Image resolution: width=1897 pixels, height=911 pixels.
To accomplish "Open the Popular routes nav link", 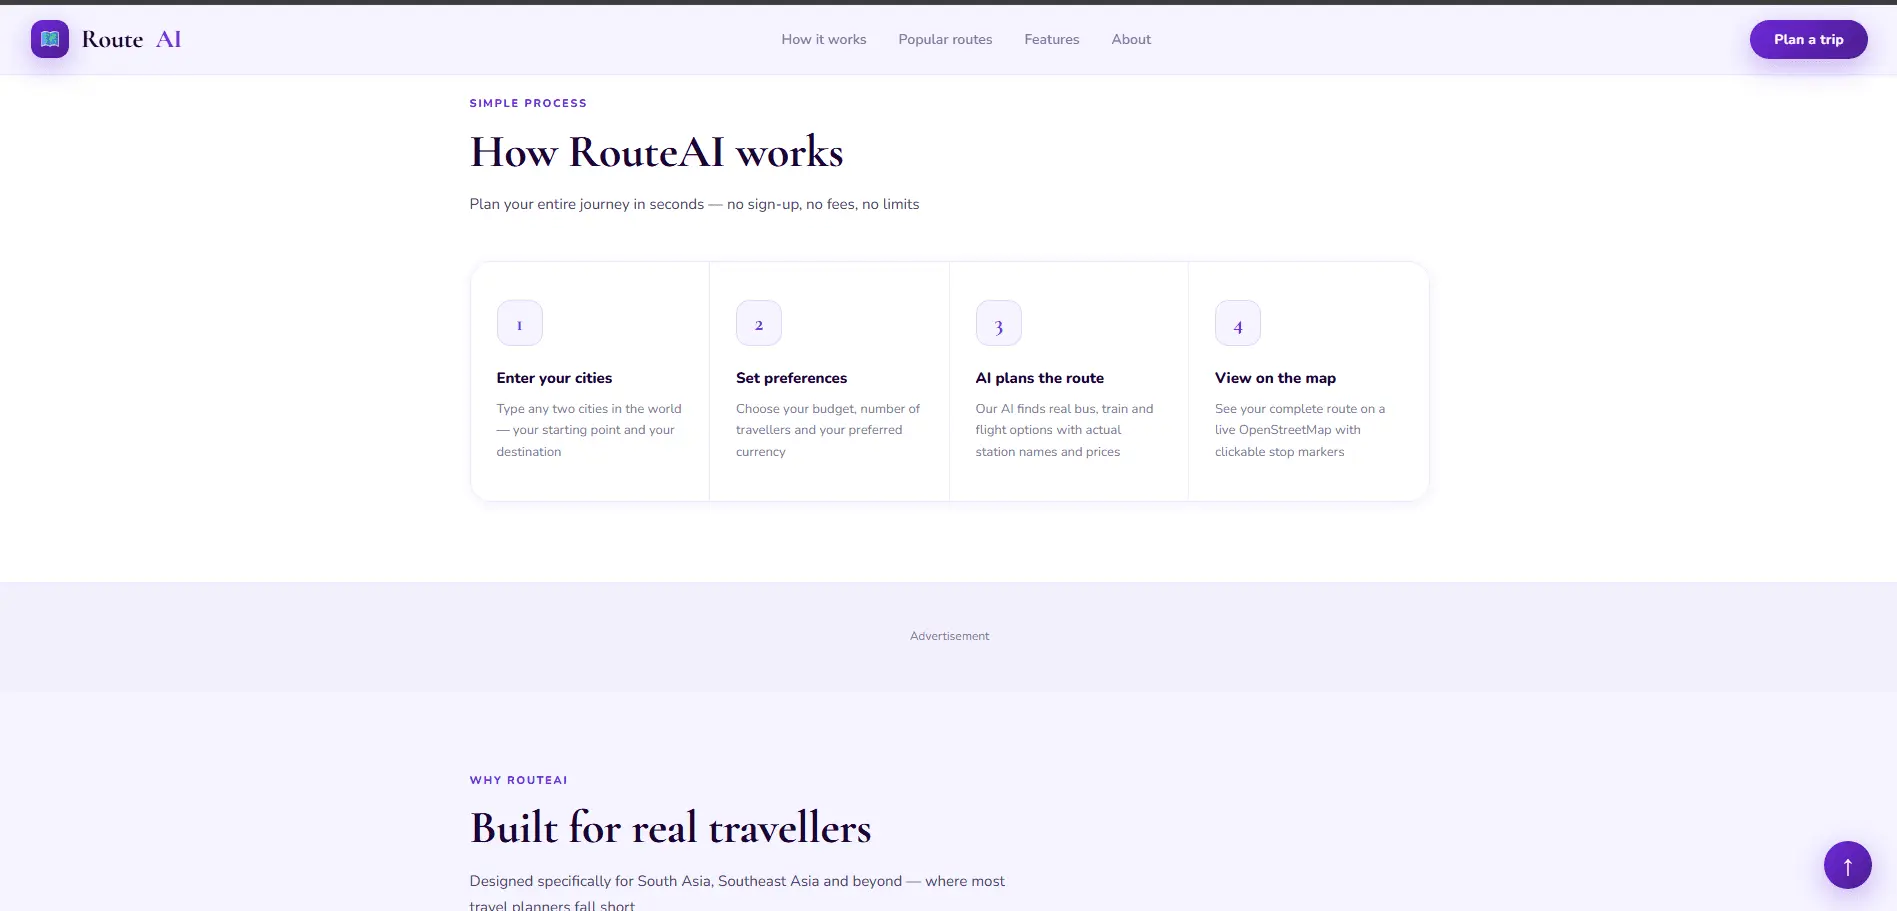I will coord(945,39).
